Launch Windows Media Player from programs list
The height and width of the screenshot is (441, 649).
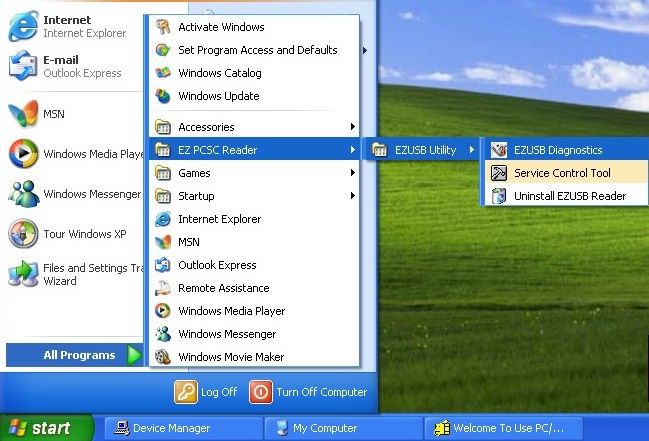click(x=254, y=311)
